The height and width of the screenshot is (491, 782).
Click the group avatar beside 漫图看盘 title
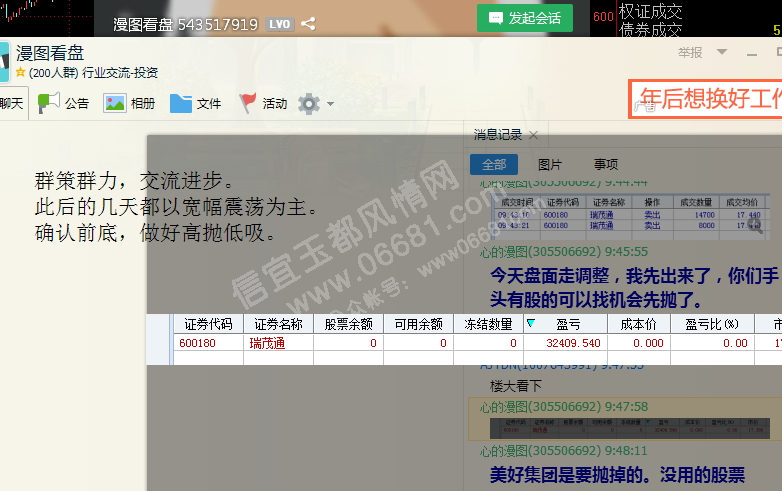click(4, 62)
